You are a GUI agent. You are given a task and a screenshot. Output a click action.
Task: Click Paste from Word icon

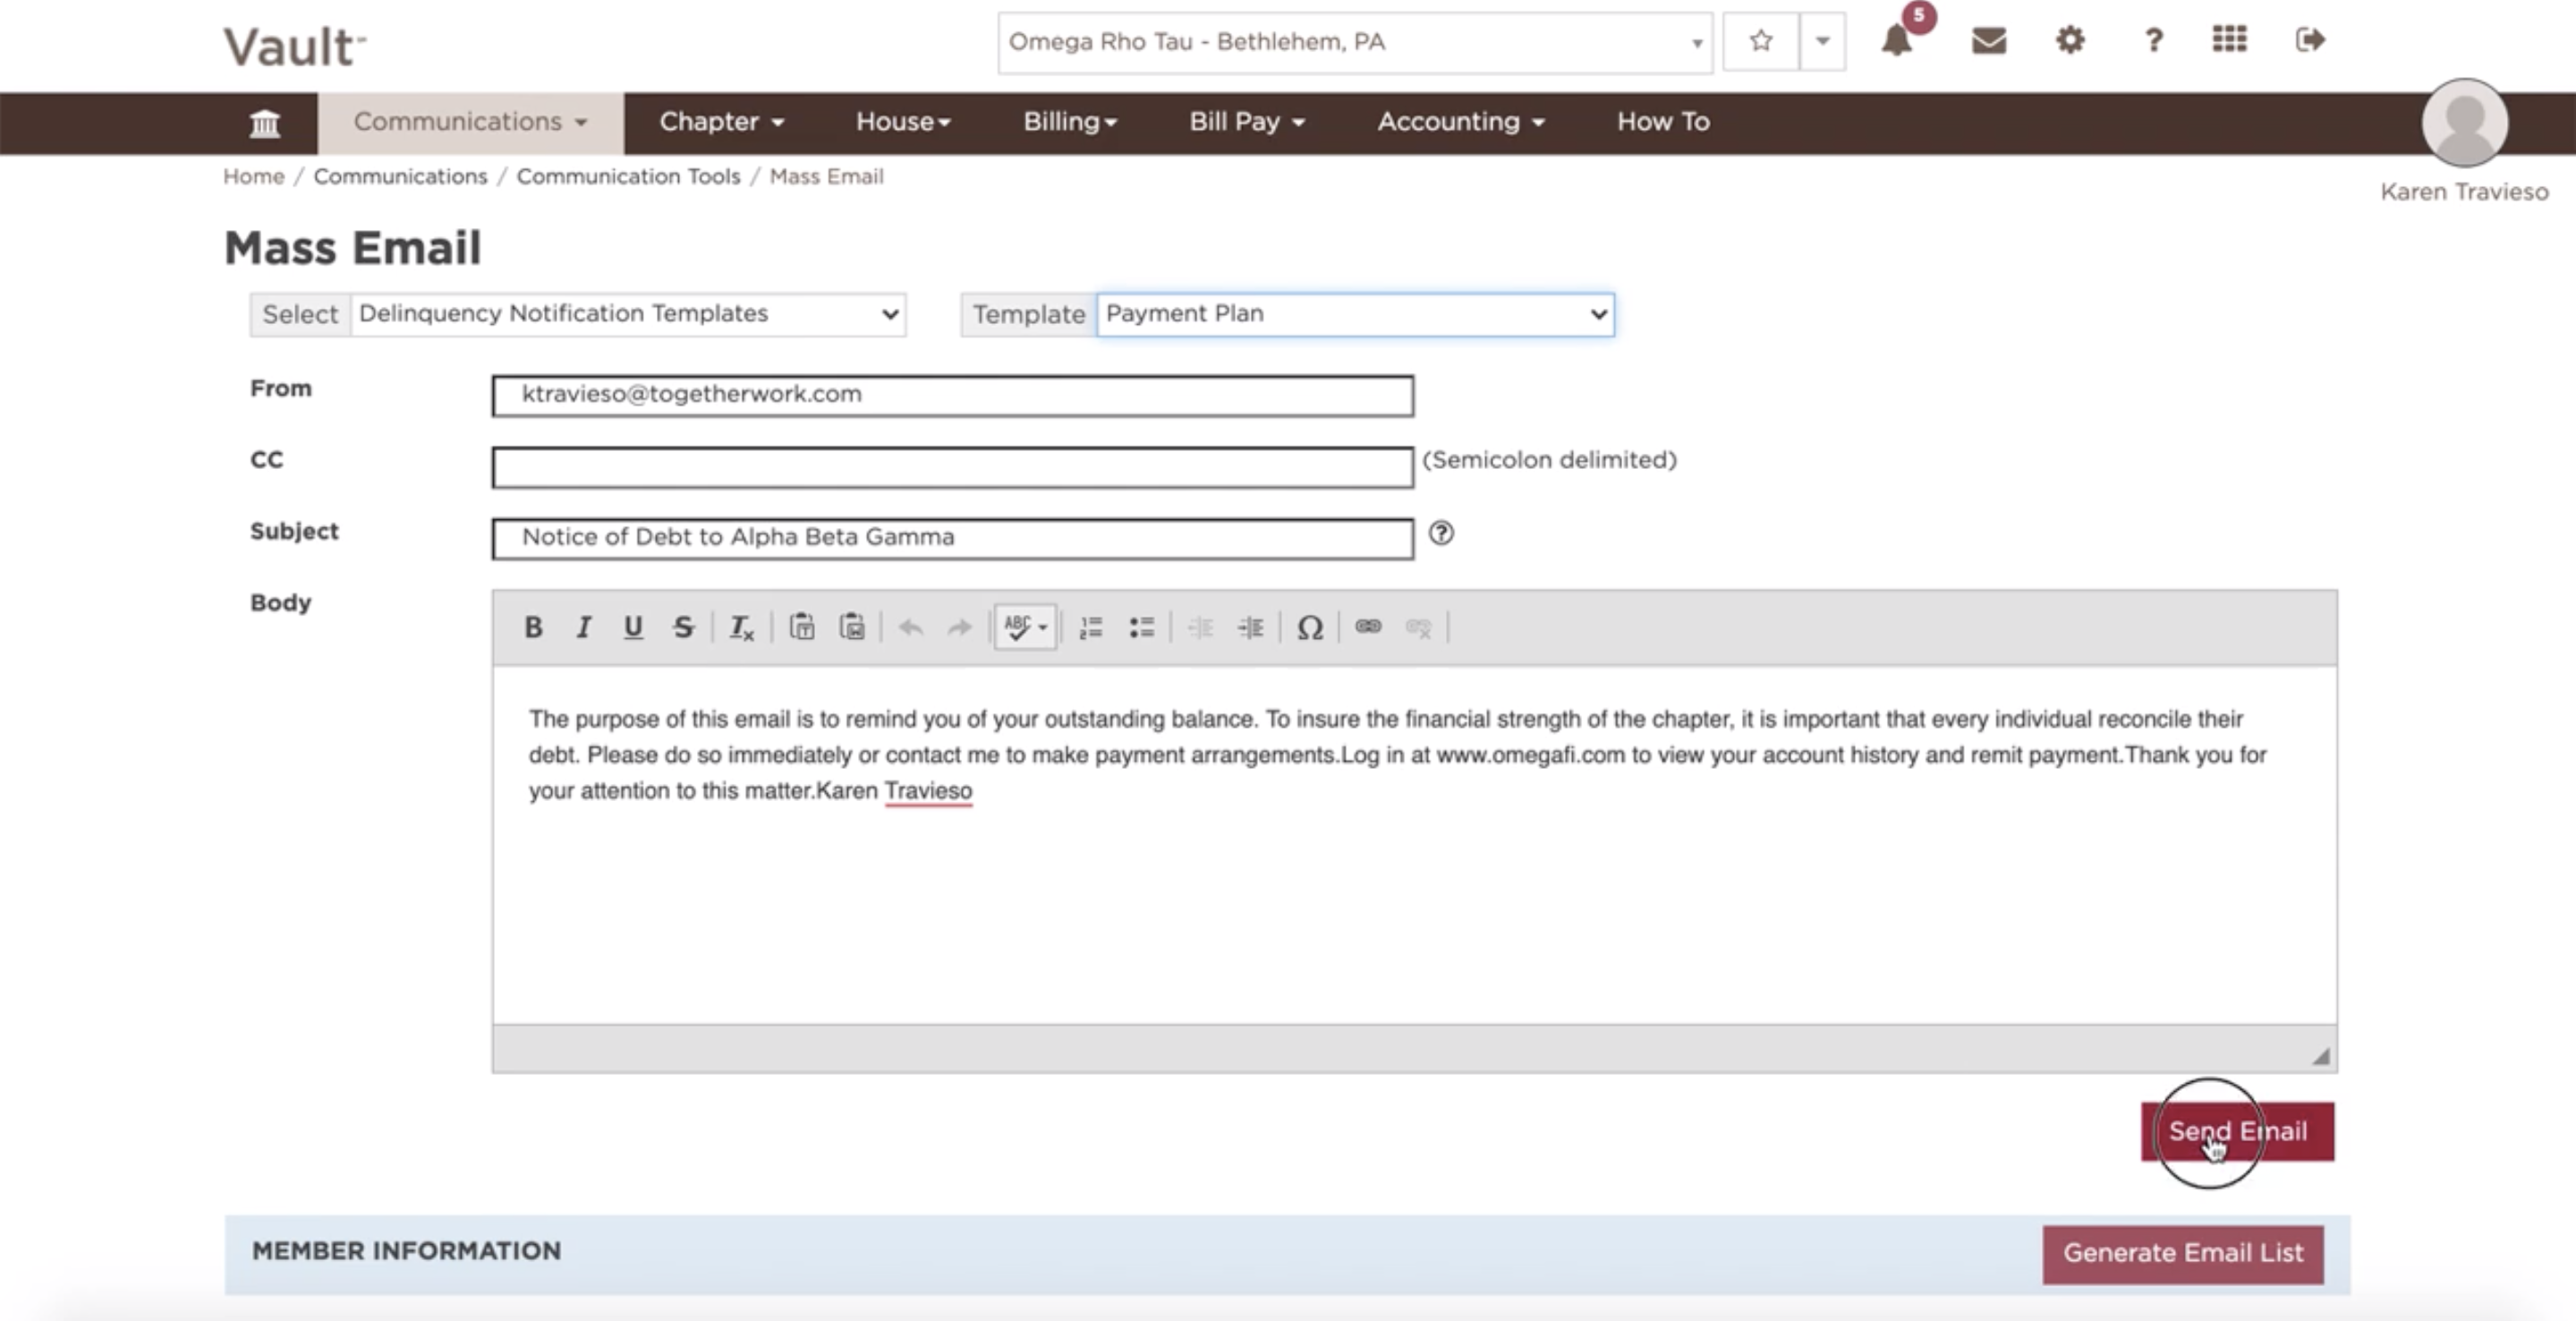tap(851, 627)
